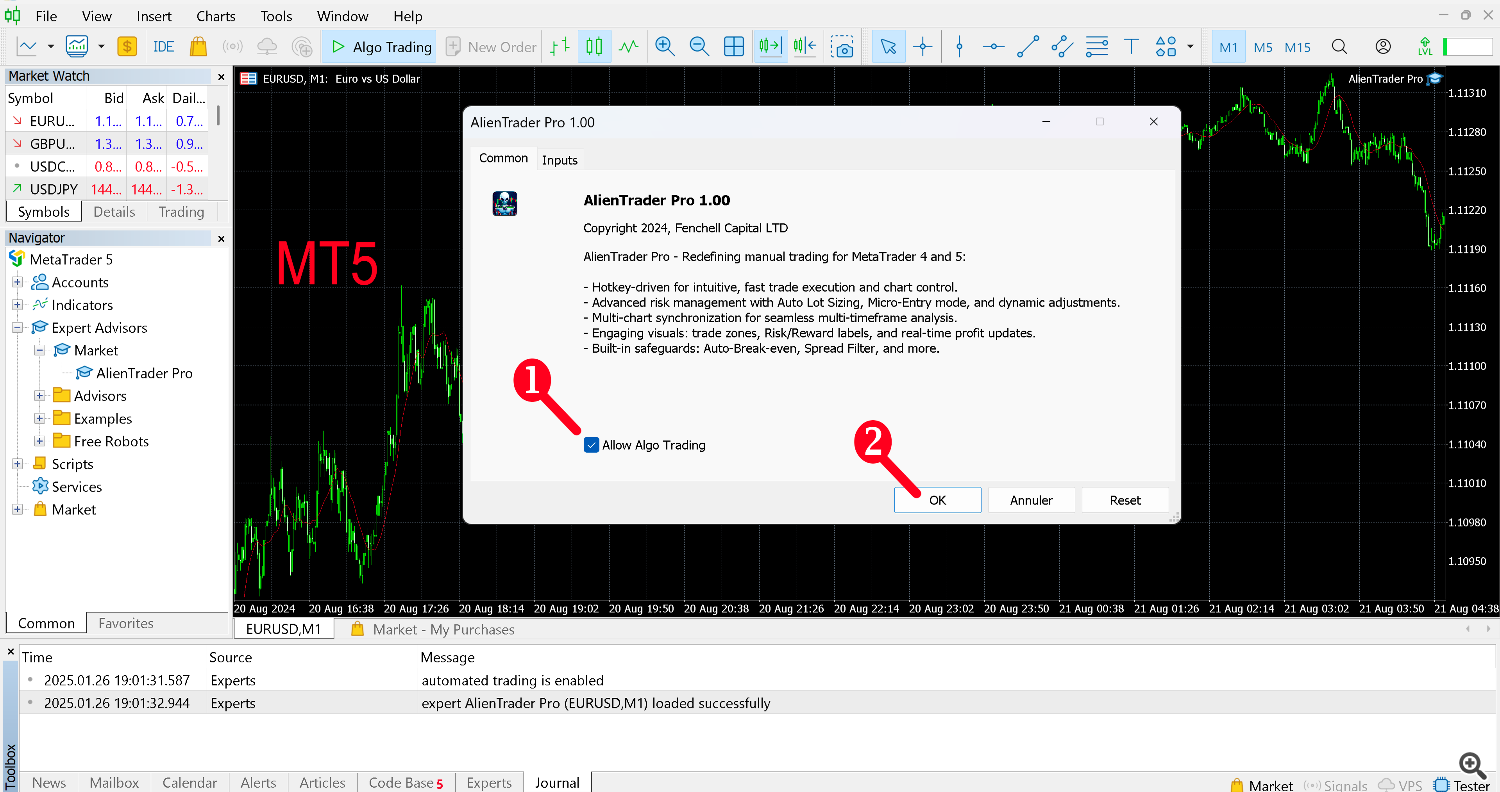Screen dimensions: 1500x792
Task: Switch to the Inputs tab in dialog
Action: click(560, 160)
